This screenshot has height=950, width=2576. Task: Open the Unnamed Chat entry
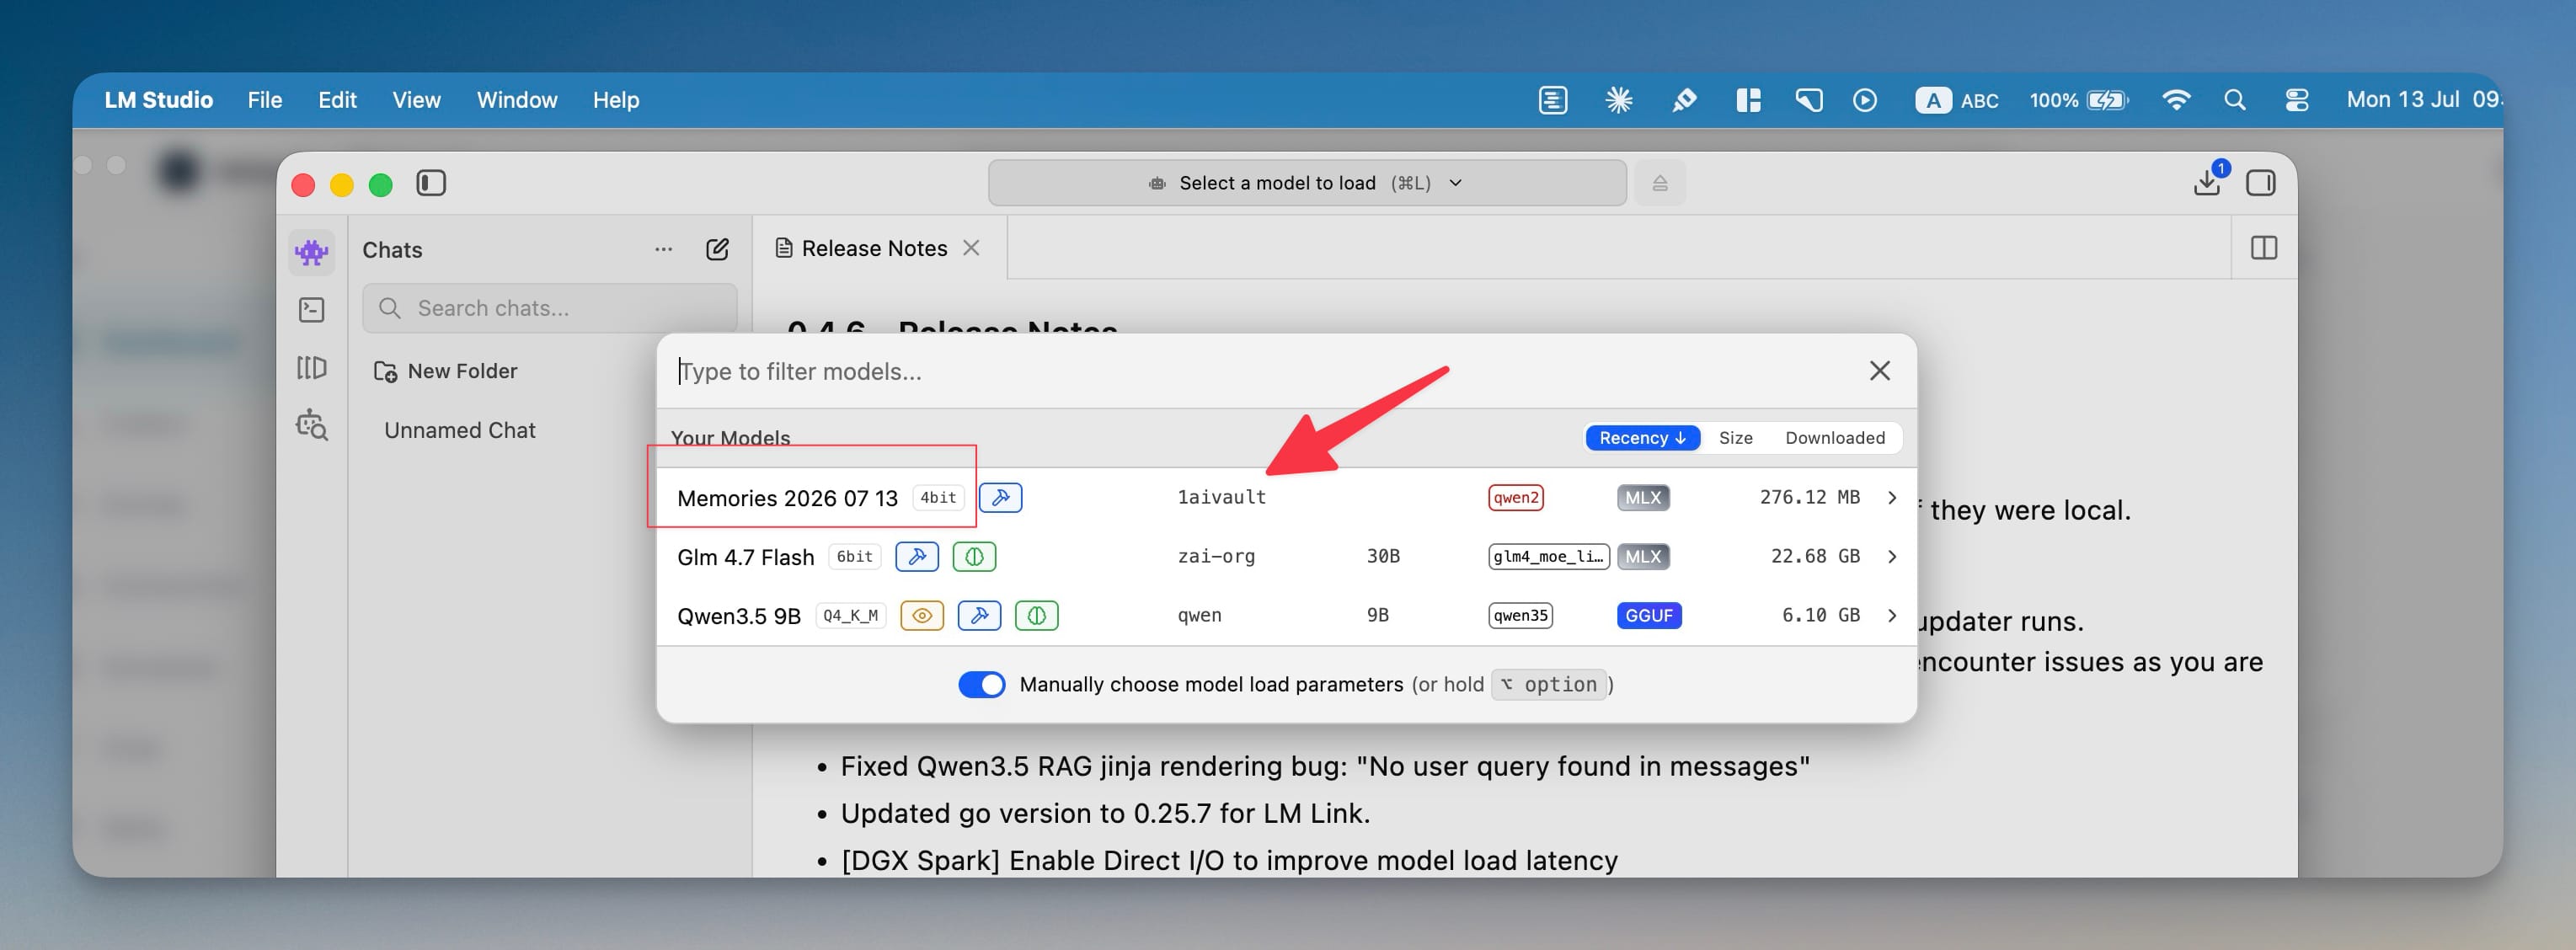460,430
